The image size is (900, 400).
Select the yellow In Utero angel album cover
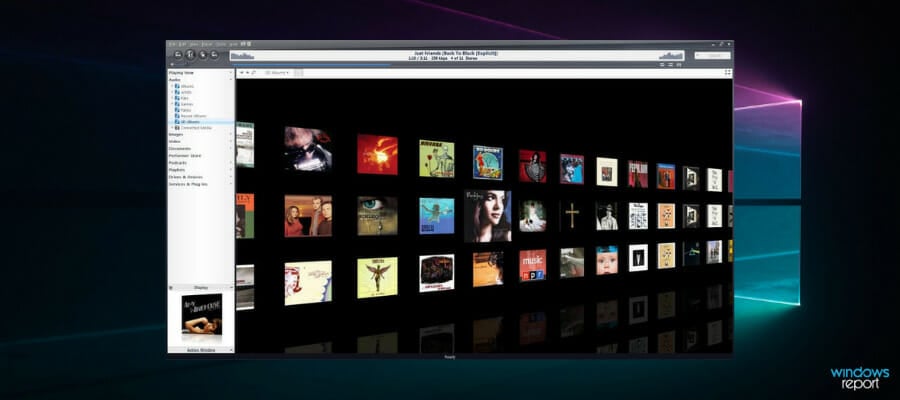377,277
